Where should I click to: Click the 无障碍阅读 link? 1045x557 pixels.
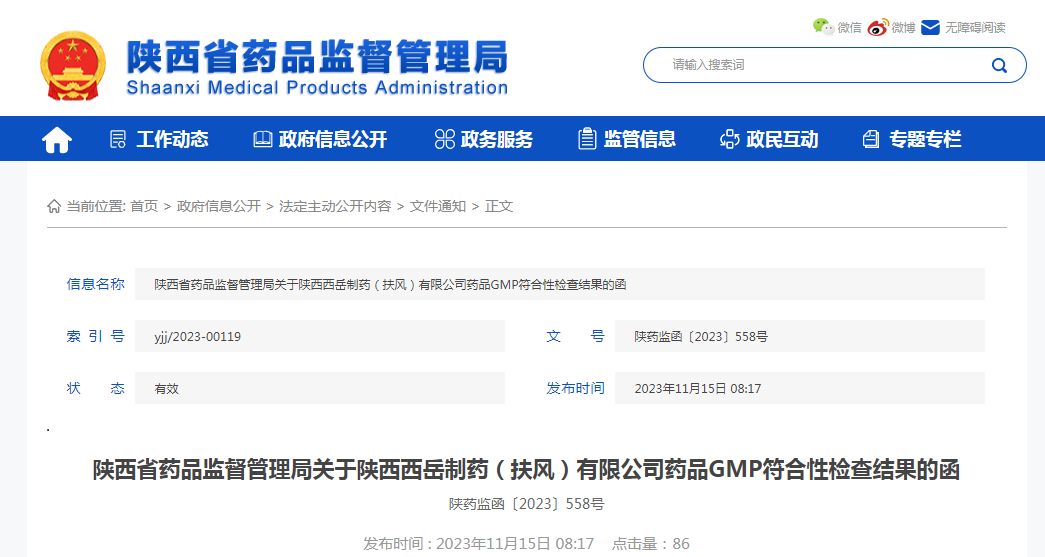(975, 27)
